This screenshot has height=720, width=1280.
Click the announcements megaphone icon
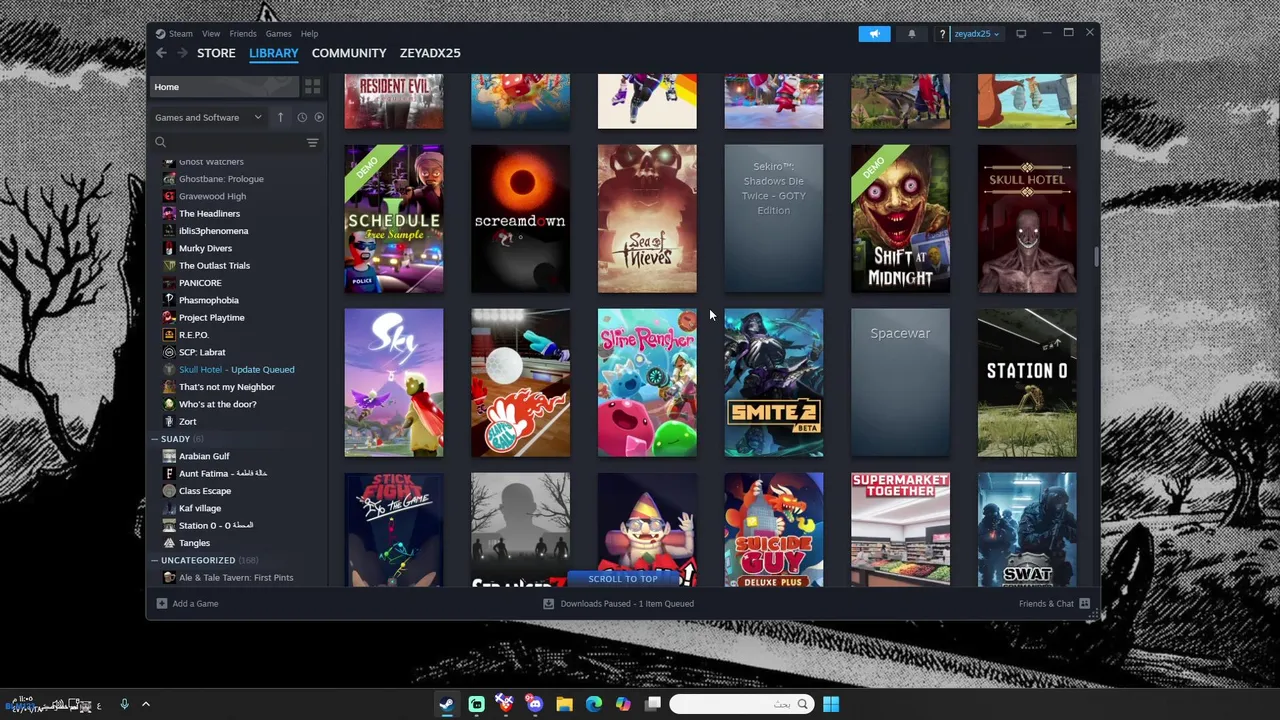point(874,34)
